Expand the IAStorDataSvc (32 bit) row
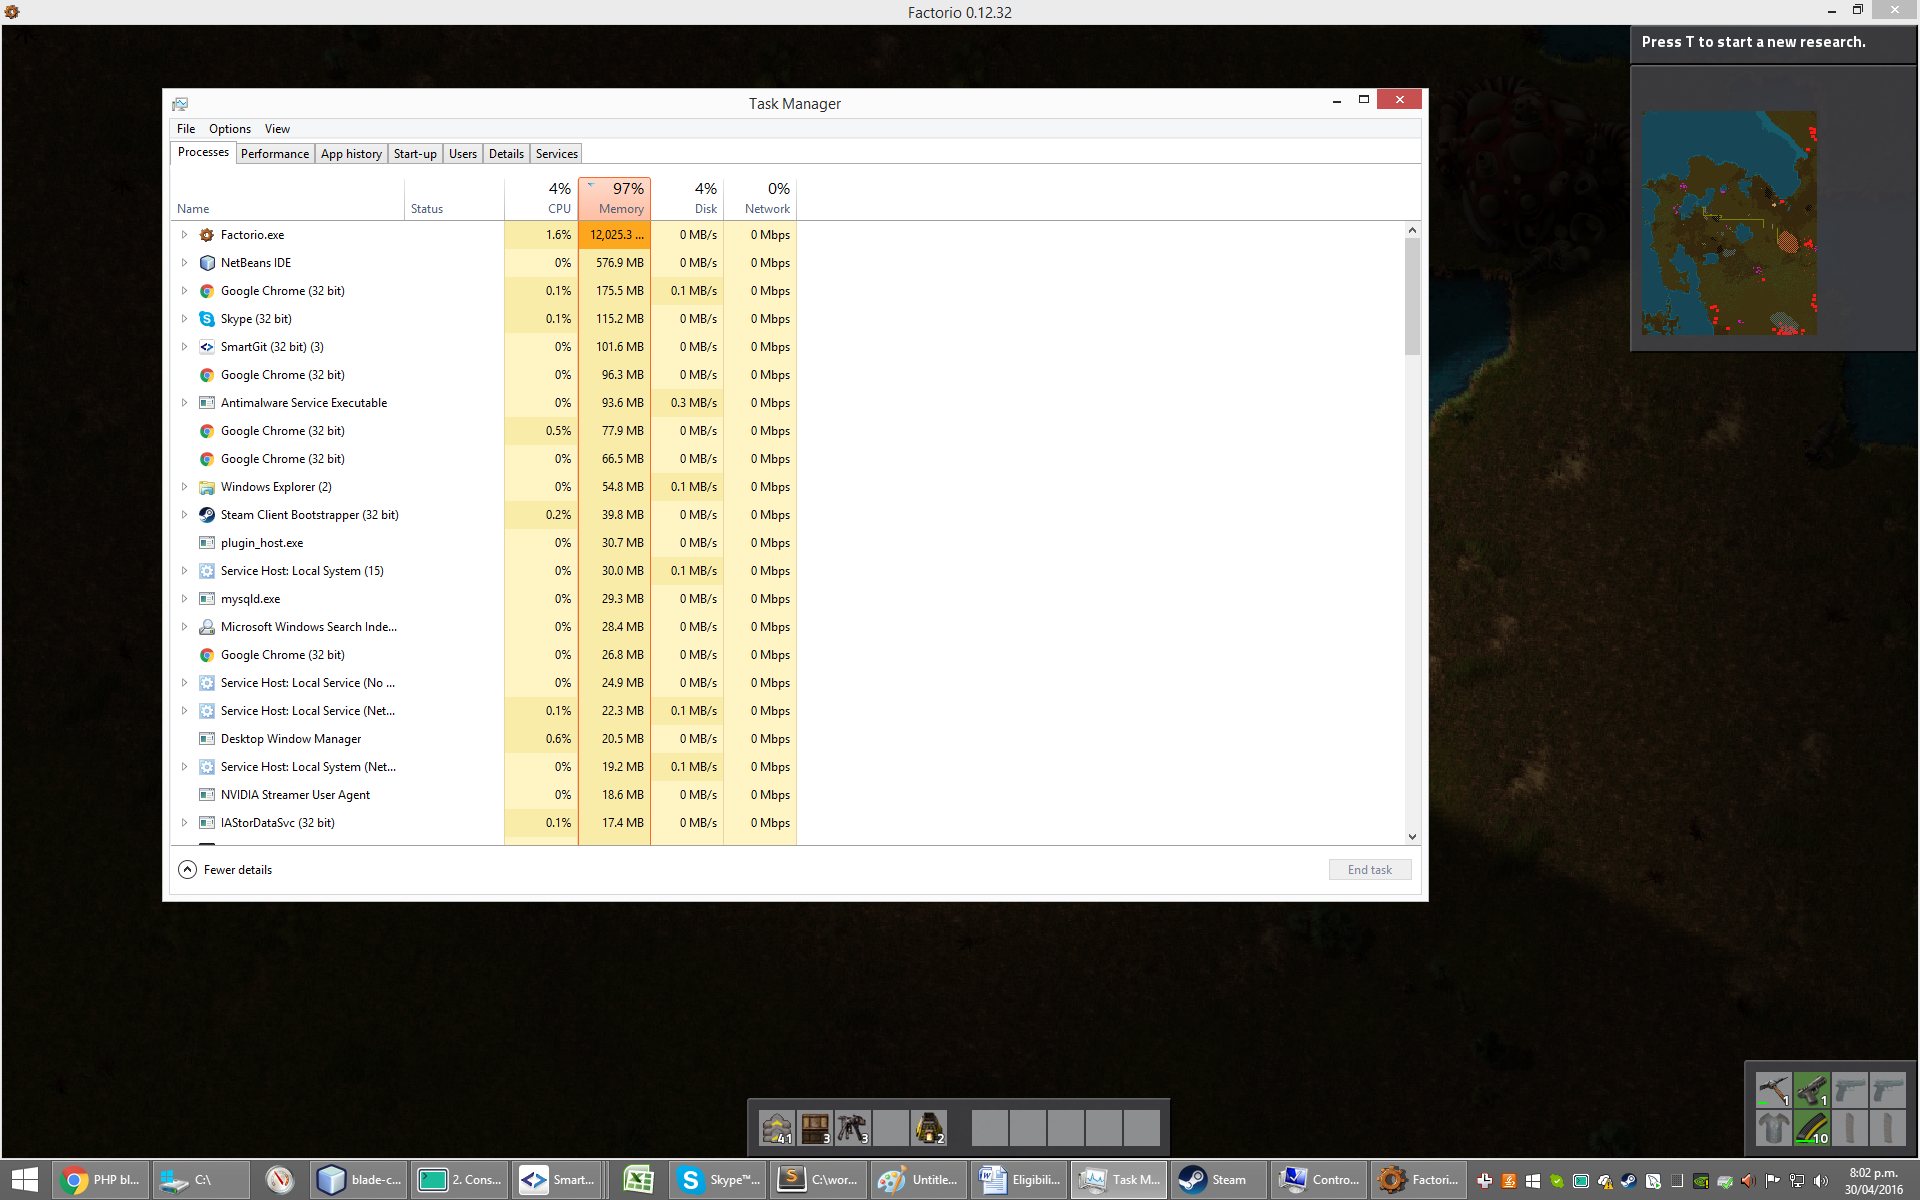The height and width of the screenshot is (1200, 1920). click(x=184, y=823)
